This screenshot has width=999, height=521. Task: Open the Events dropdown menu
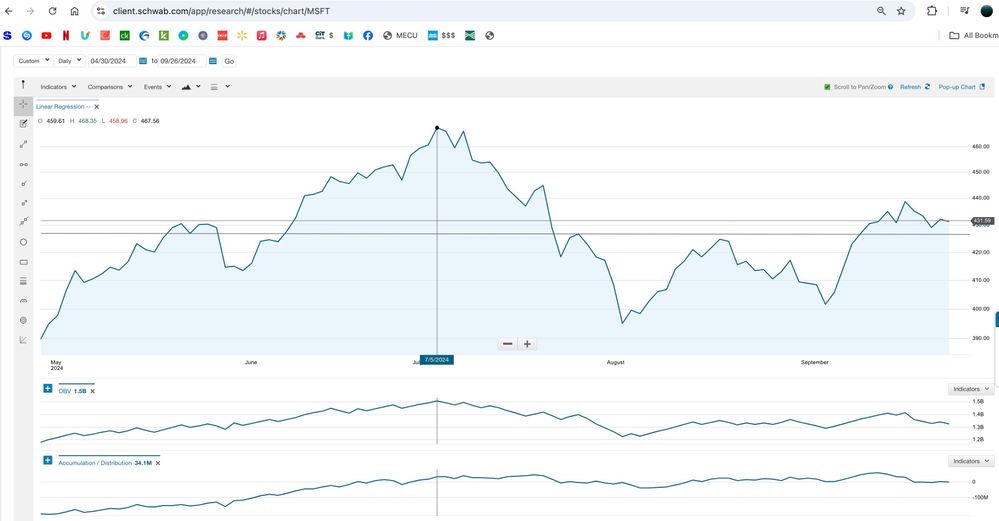[157, 87]
